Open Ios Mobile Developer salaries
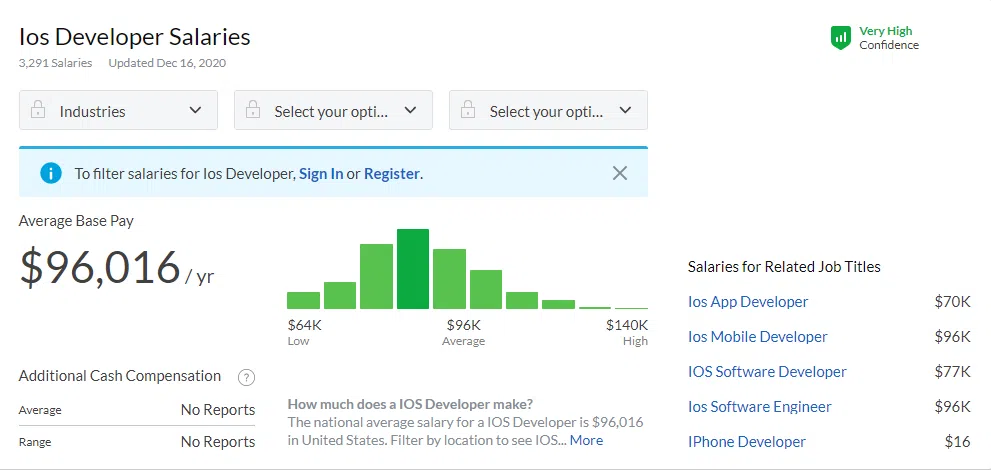Image resolution: width=991 pixels, height=470 pixels. coord(758,337)
